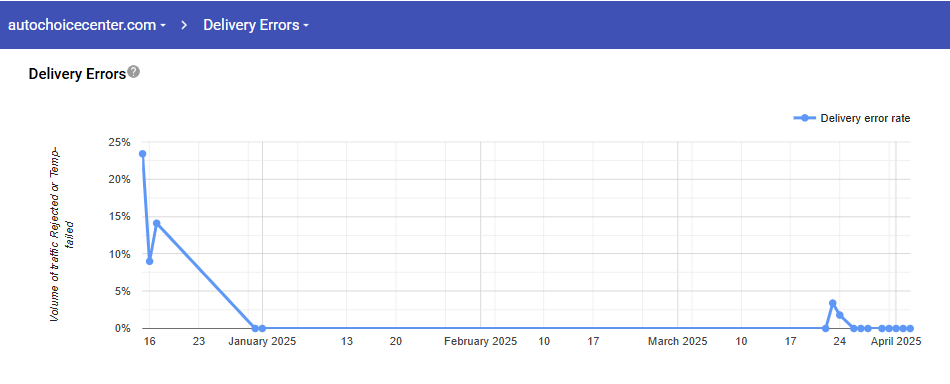Click the 25% y-axis label
Screen dimensions: 950x384
pos(119,142)
